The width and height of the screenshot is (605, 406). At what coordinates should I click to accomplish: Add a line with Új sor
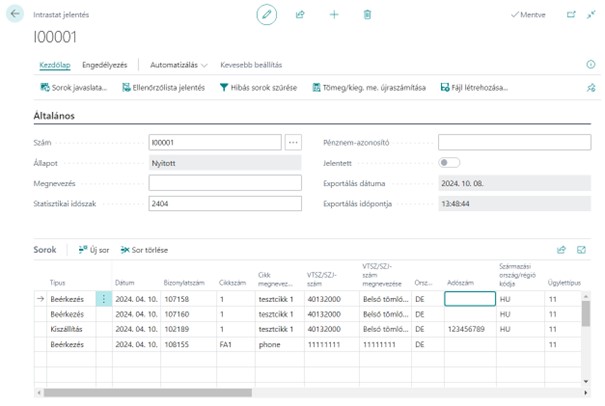[x=94, y=250]
